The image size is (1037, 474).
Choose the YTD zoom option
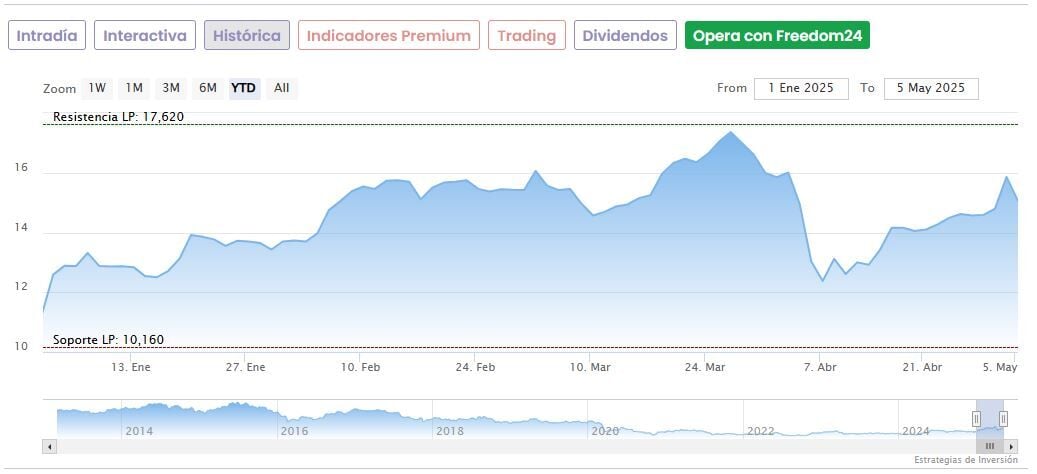[x=244, y=88]
